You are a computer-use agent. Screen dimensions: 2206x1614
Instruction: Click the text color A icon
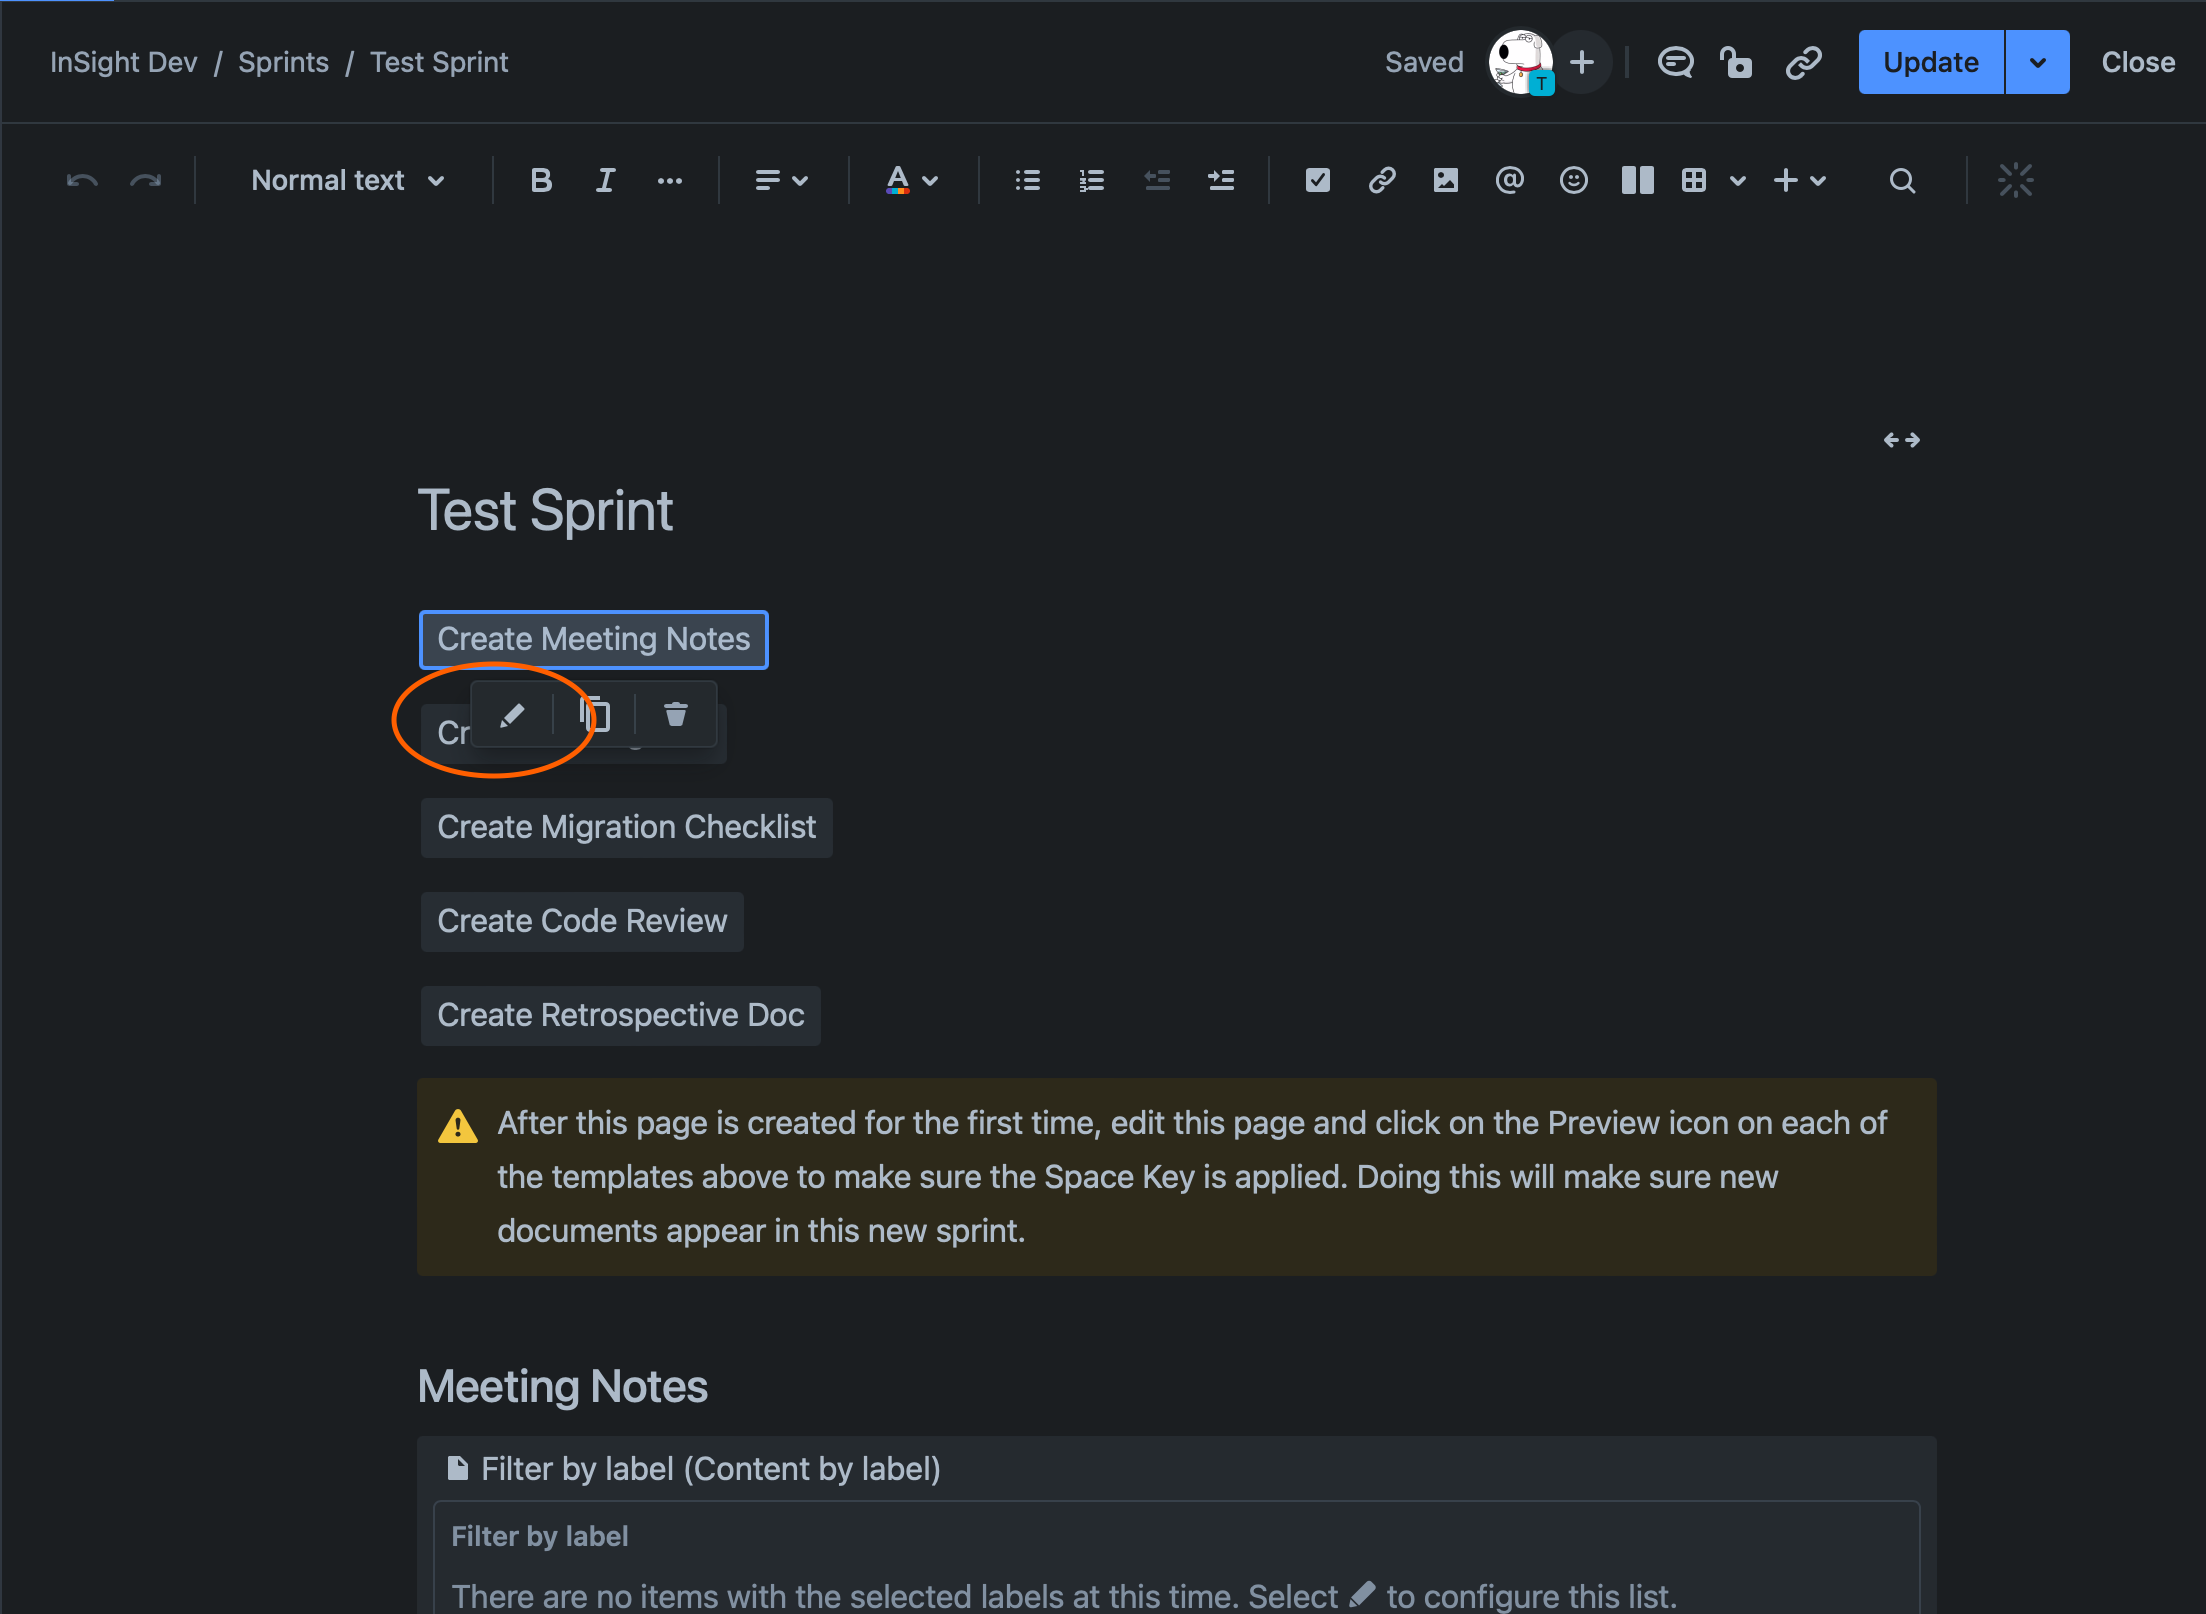pyautogui.click(x=898, y=181)
